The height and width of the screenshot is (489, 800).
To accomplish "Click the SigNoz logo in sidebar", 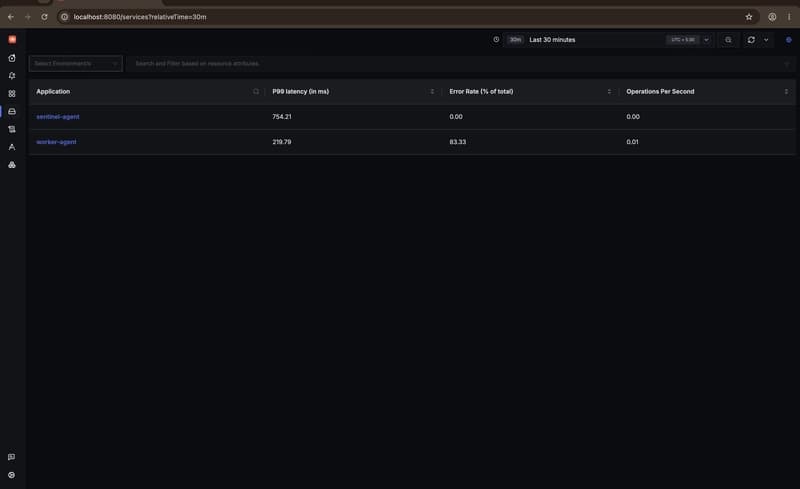I will [x=12, y=39].
